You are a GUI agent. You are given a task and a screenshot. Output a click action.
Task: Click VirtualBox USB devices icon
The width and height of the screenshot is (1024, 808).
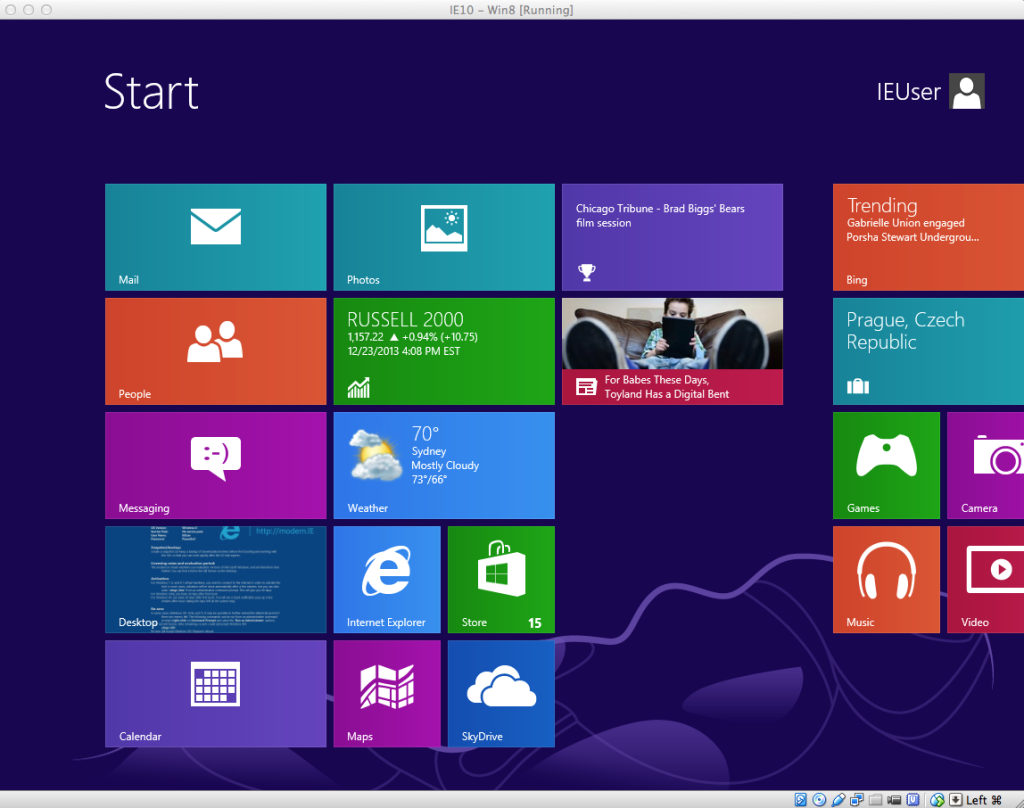pyautogui.click(x=839, y=800)
